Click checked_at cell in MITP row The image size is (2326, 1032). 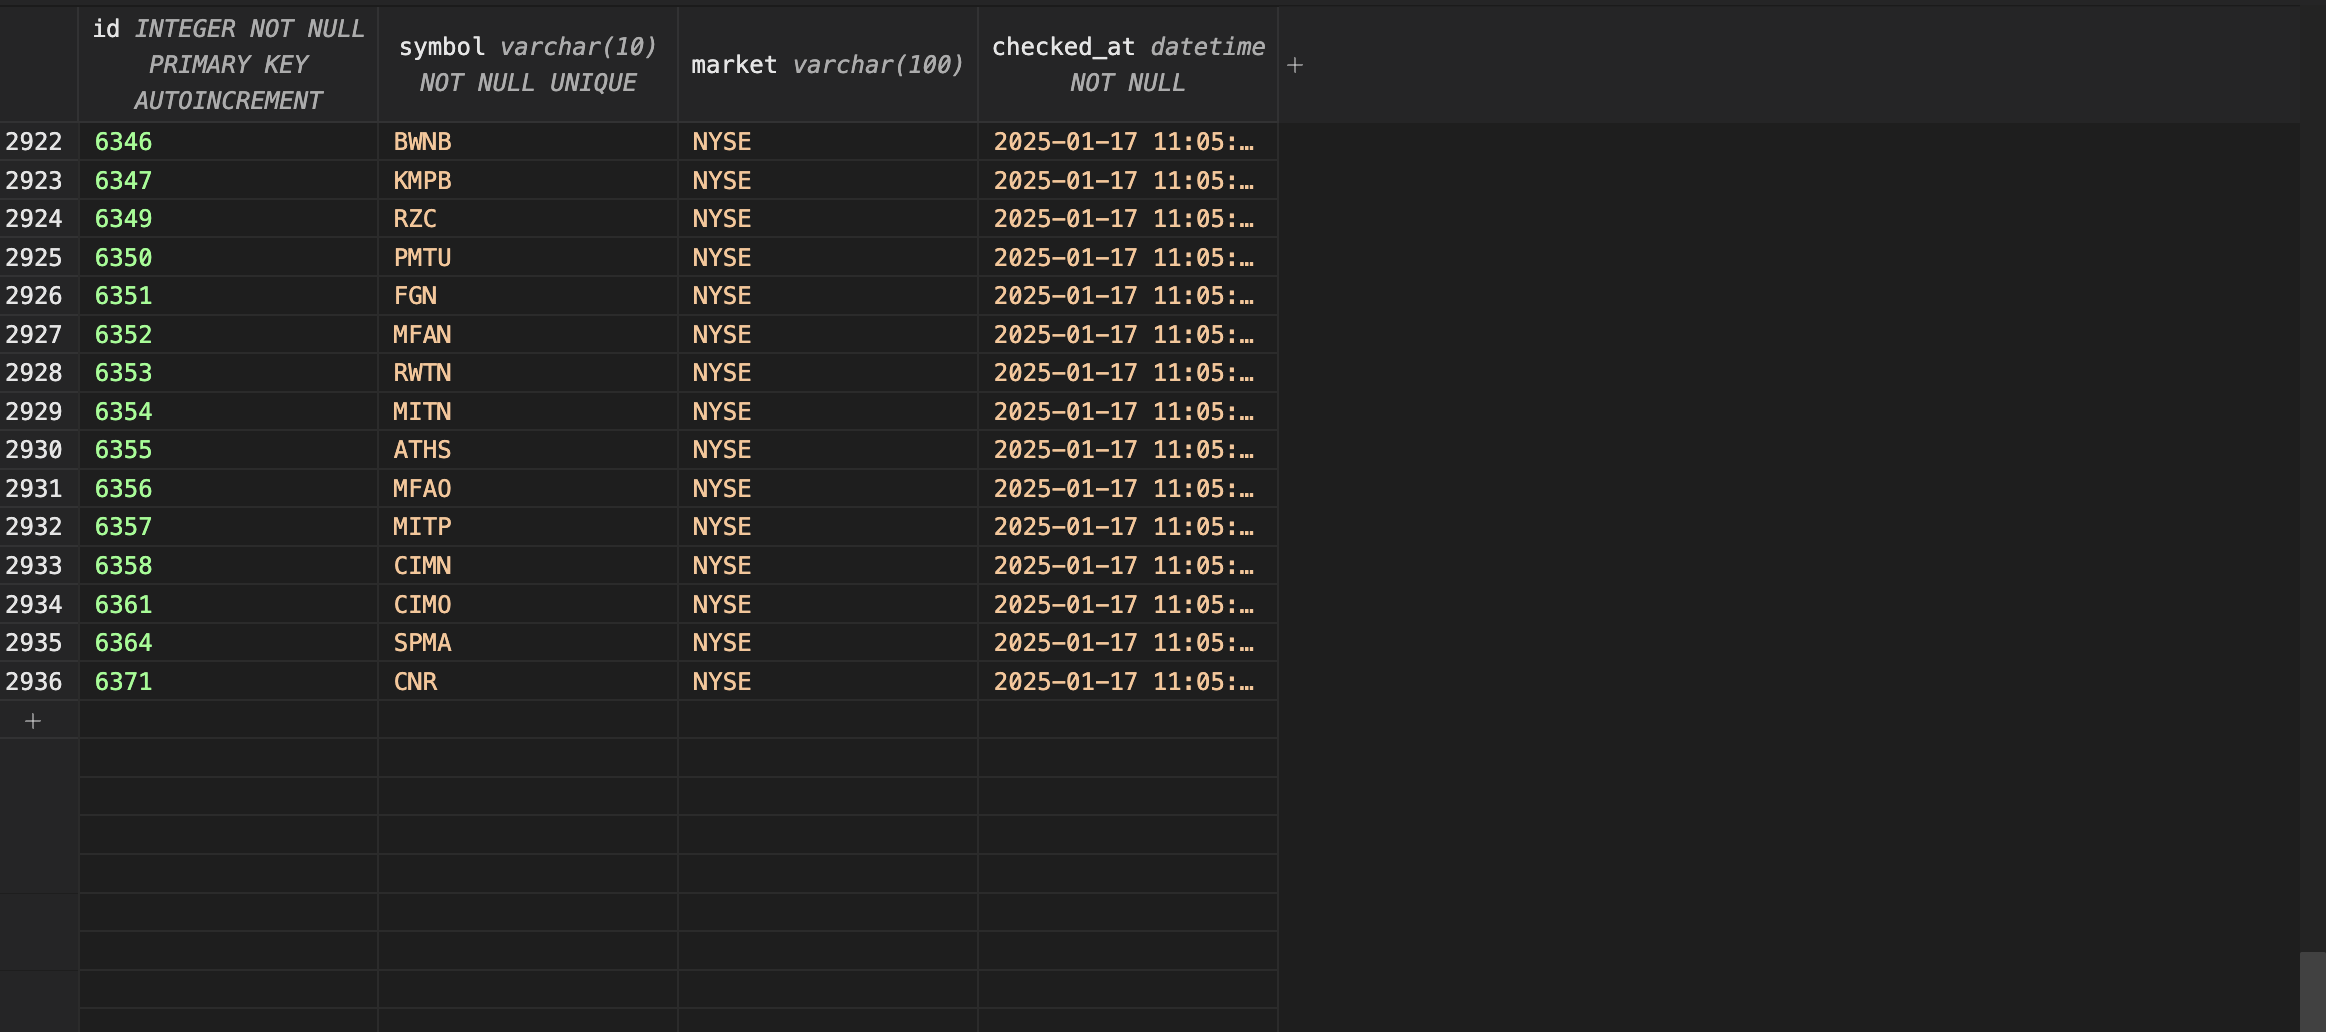tap(1128, 527)
